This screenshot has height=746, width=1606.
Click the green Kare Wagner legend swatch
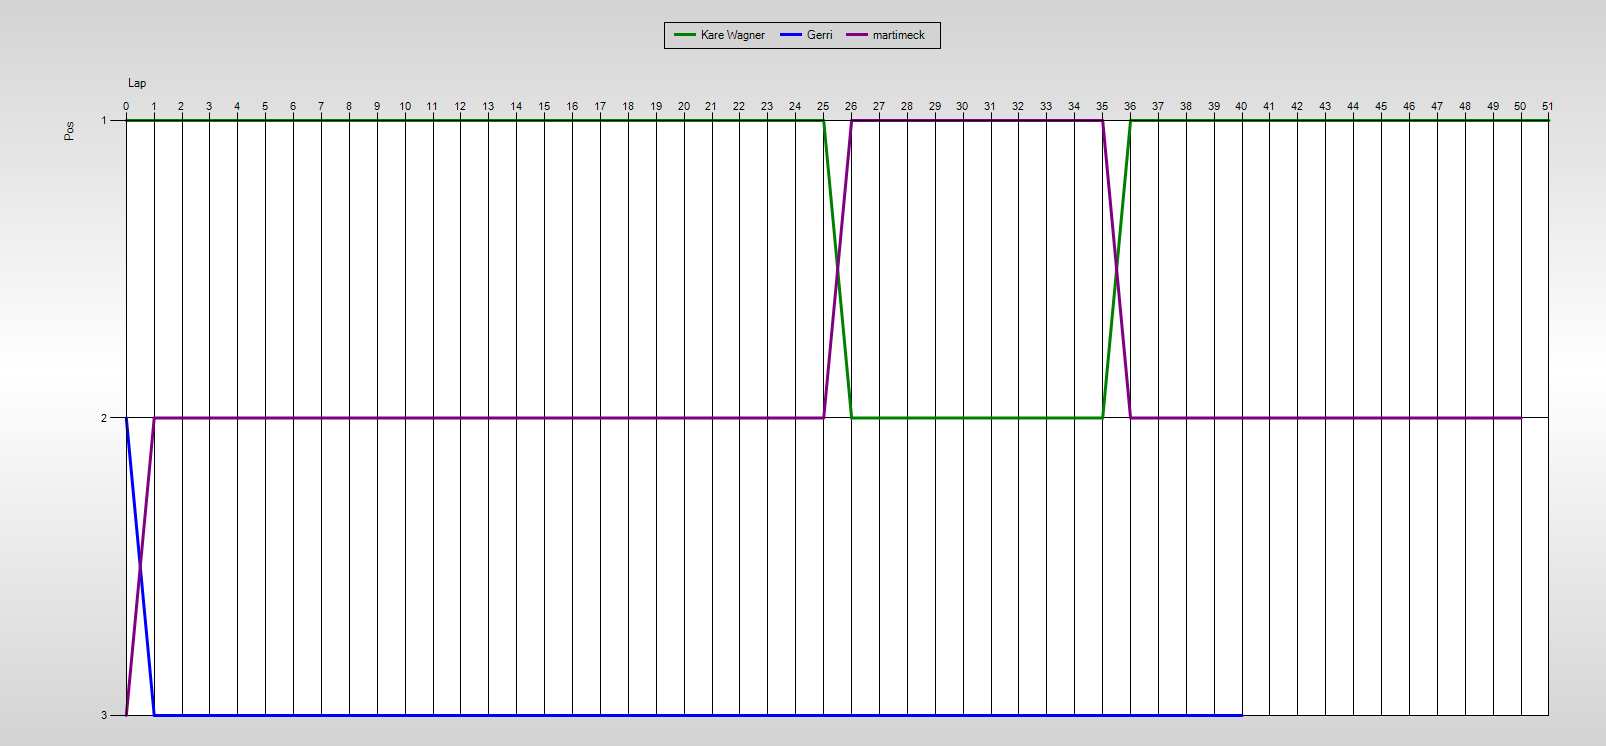click(685, 35)
